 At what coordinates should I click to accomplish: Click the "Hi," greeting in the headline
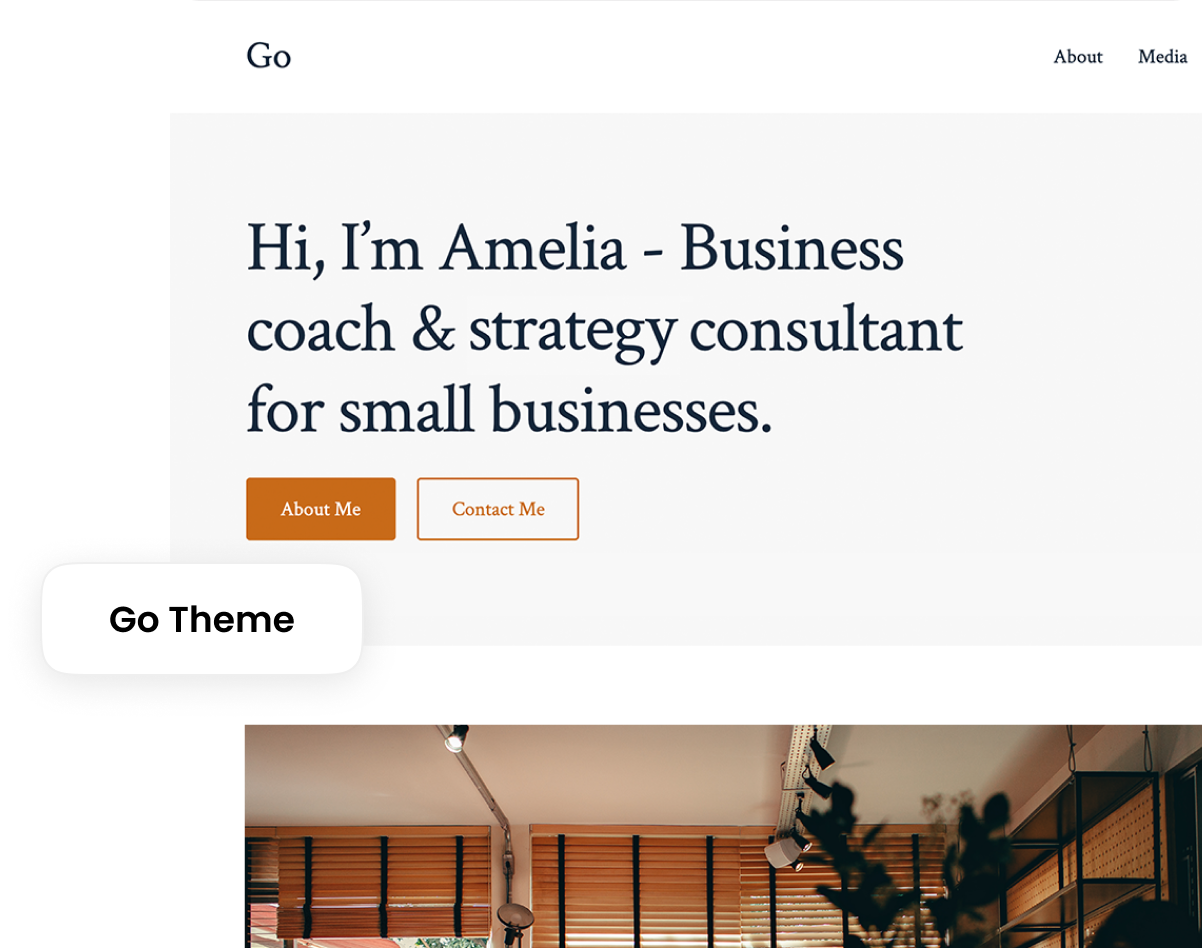pos(285,247)
